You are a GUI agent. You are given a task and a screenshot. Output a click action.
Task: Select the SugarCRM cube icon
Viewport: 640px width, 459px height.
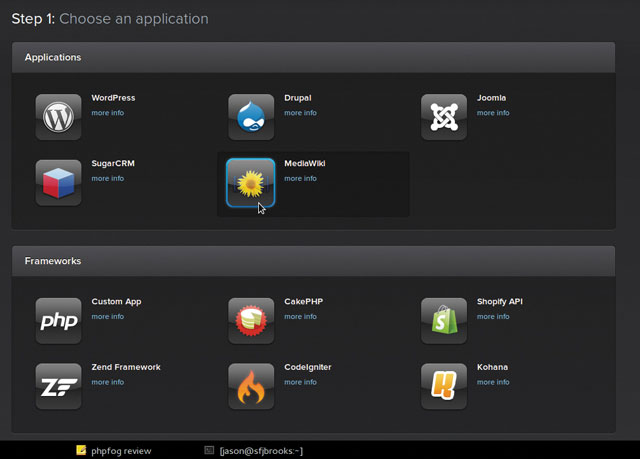pyautogui.click(x=58, y=182)
